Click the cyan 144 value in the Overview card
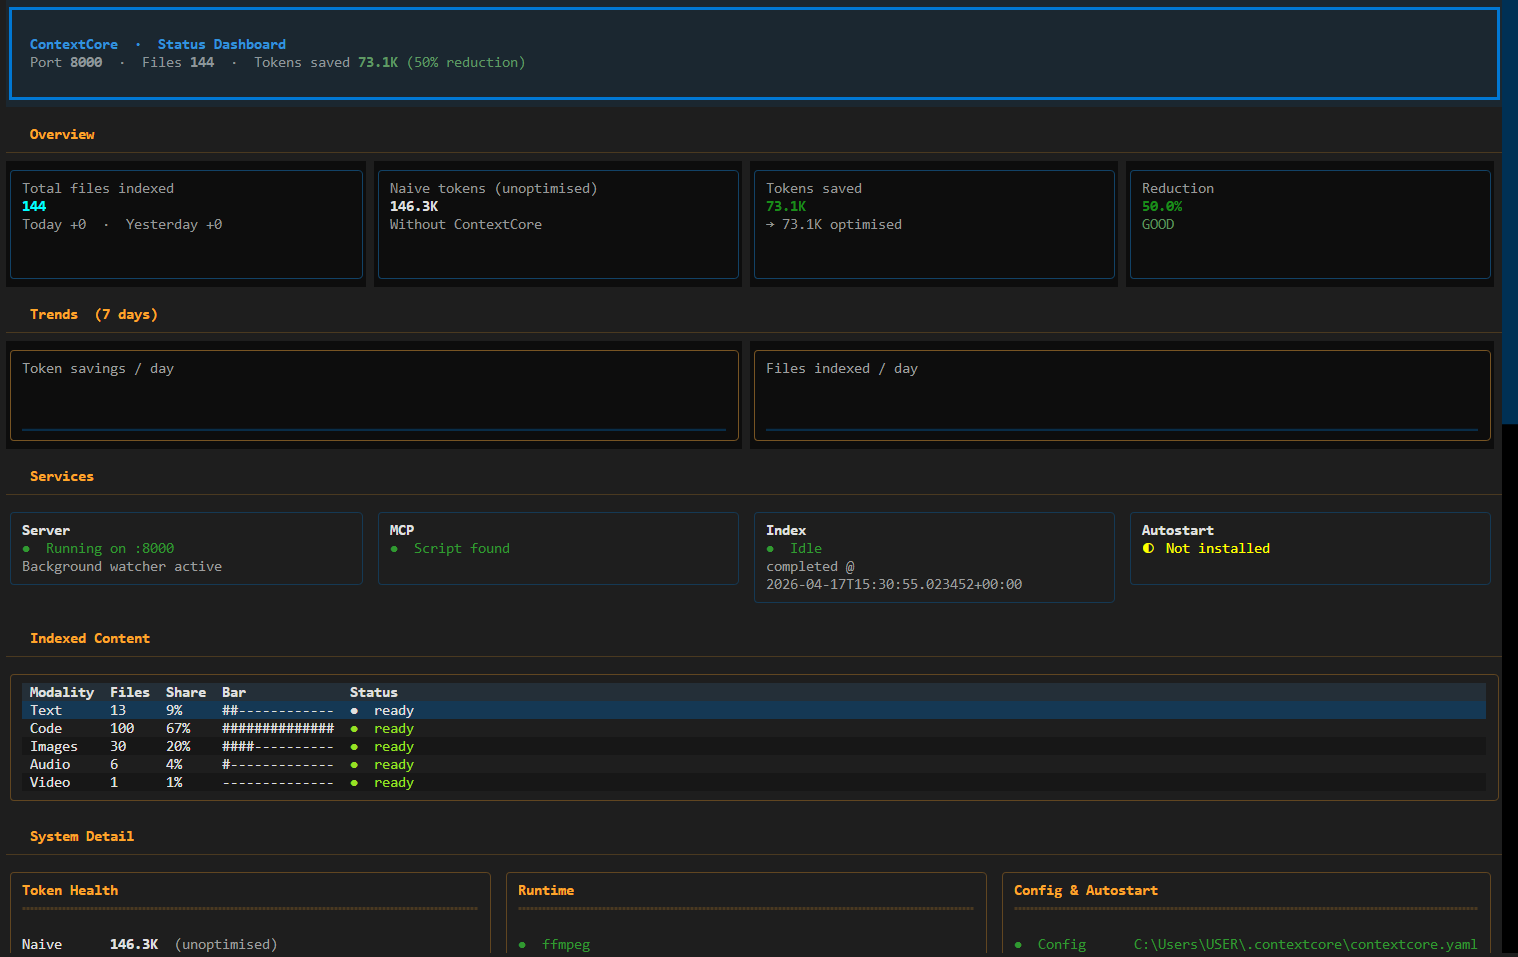 tap(34, 206)
